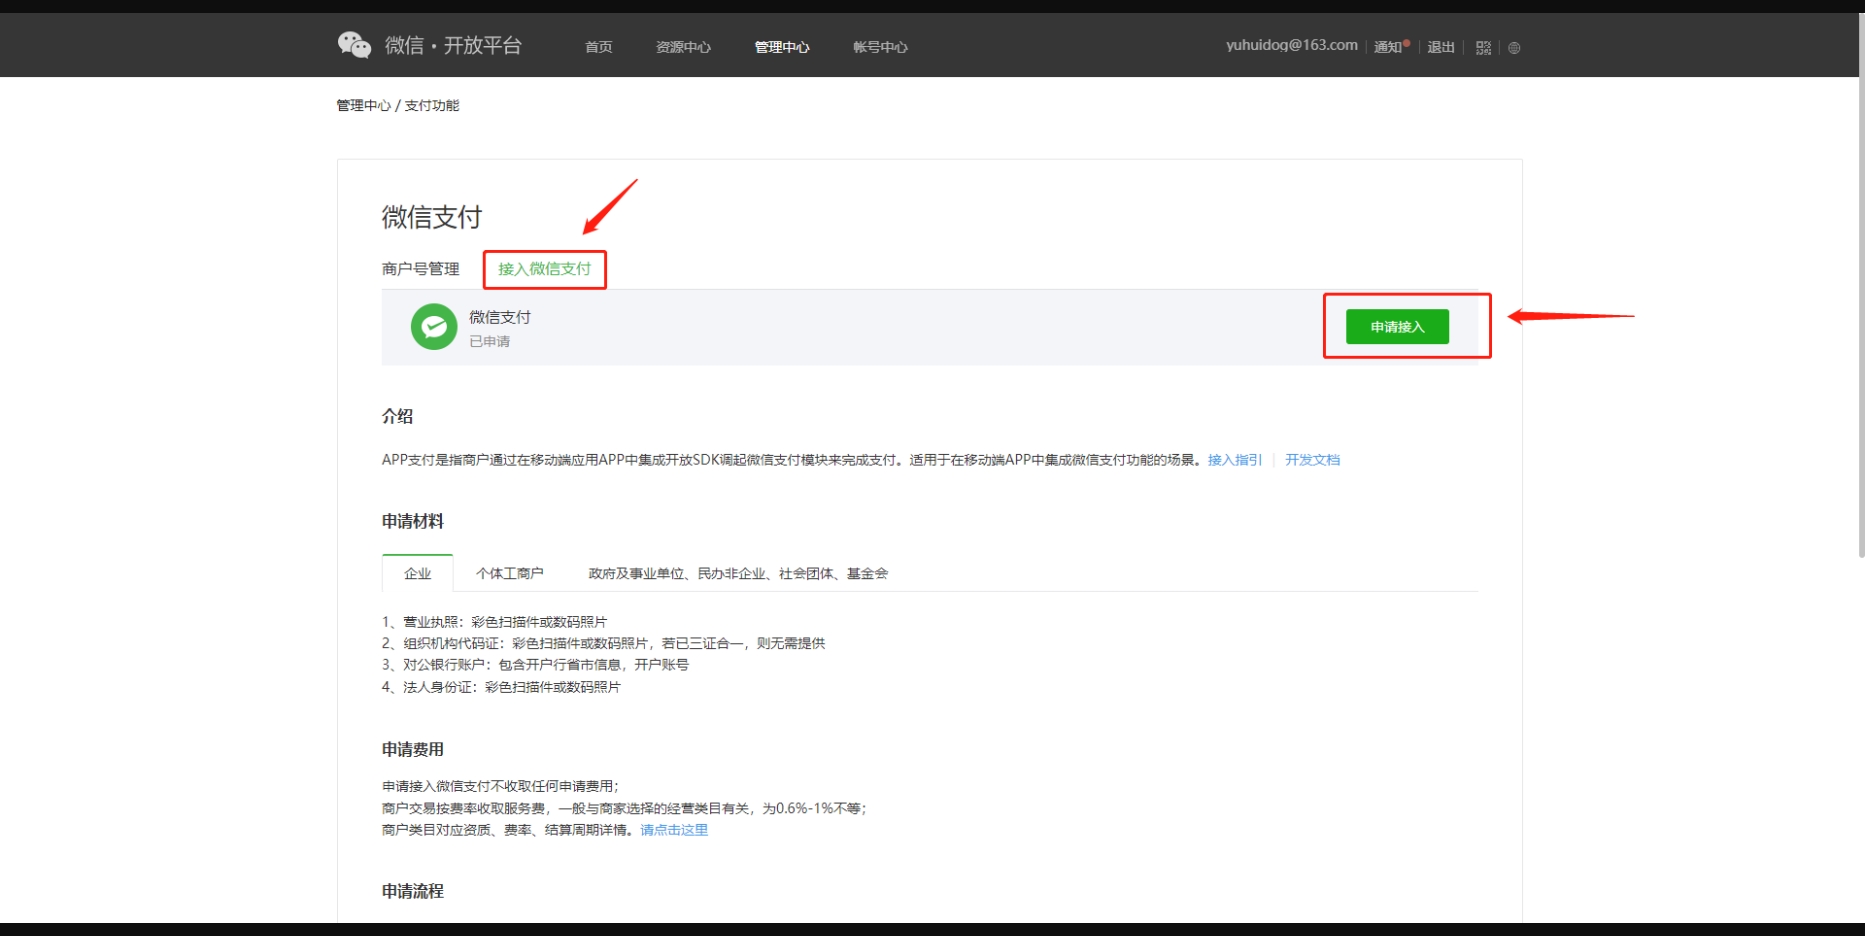Switch to the 商户号管理 tab
The height and width of the screenshot is (936, 1865).
point(420,269)
